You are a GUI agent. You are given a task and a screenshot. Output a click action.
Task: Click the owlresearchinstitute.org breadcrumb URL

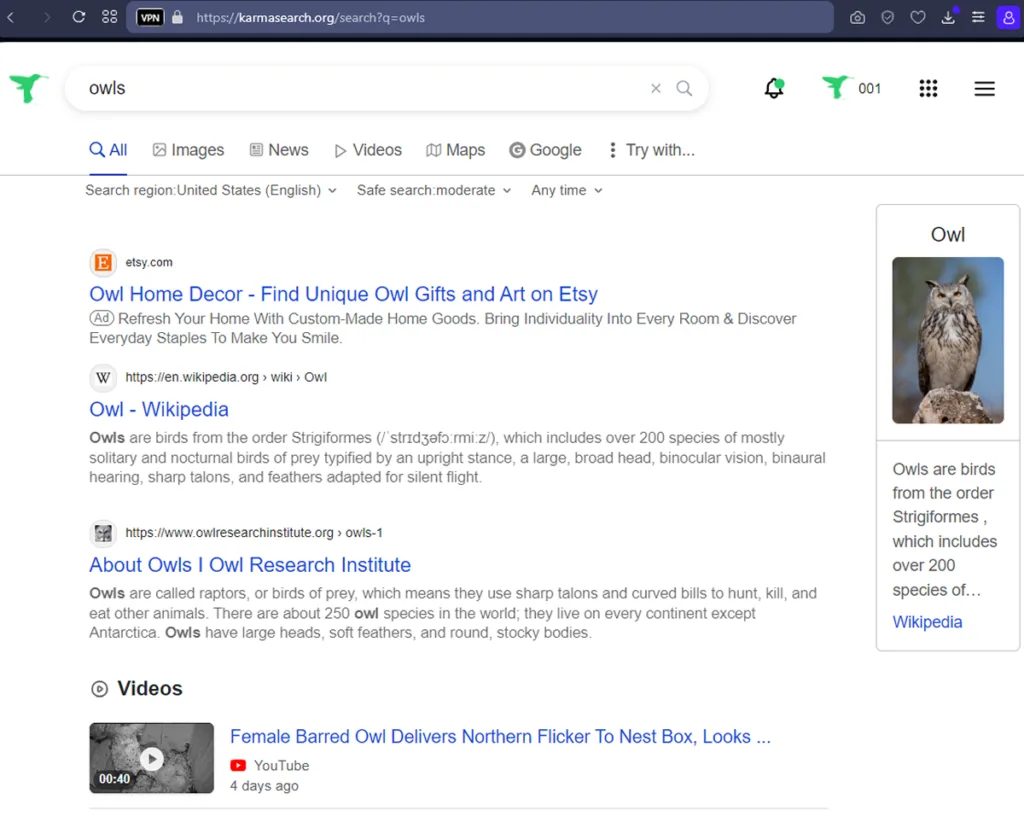pyautogui.click(x=254, y=533)
